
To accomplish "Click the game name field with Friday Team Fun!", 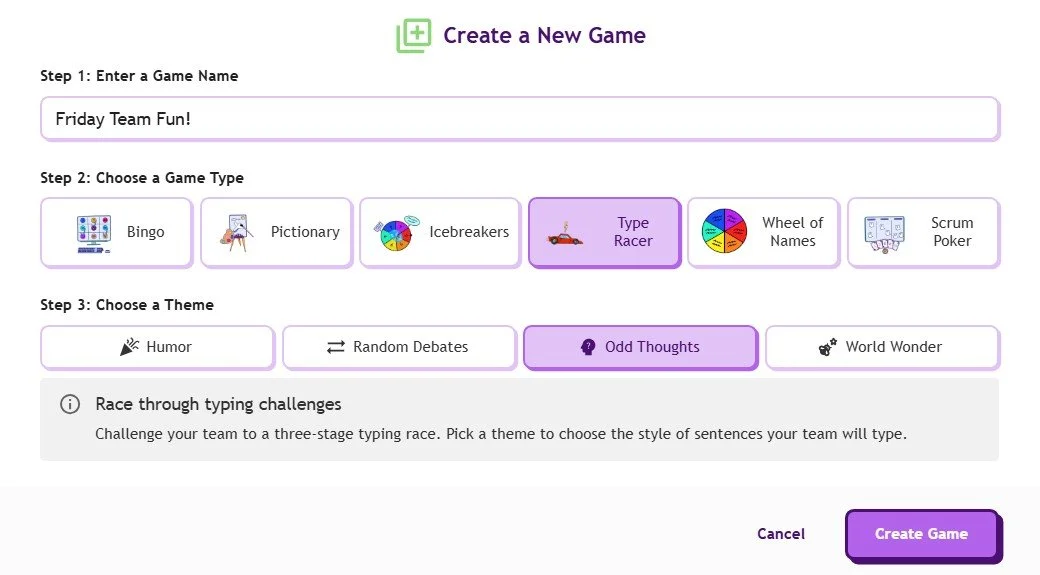I will (x=520, y=119).
